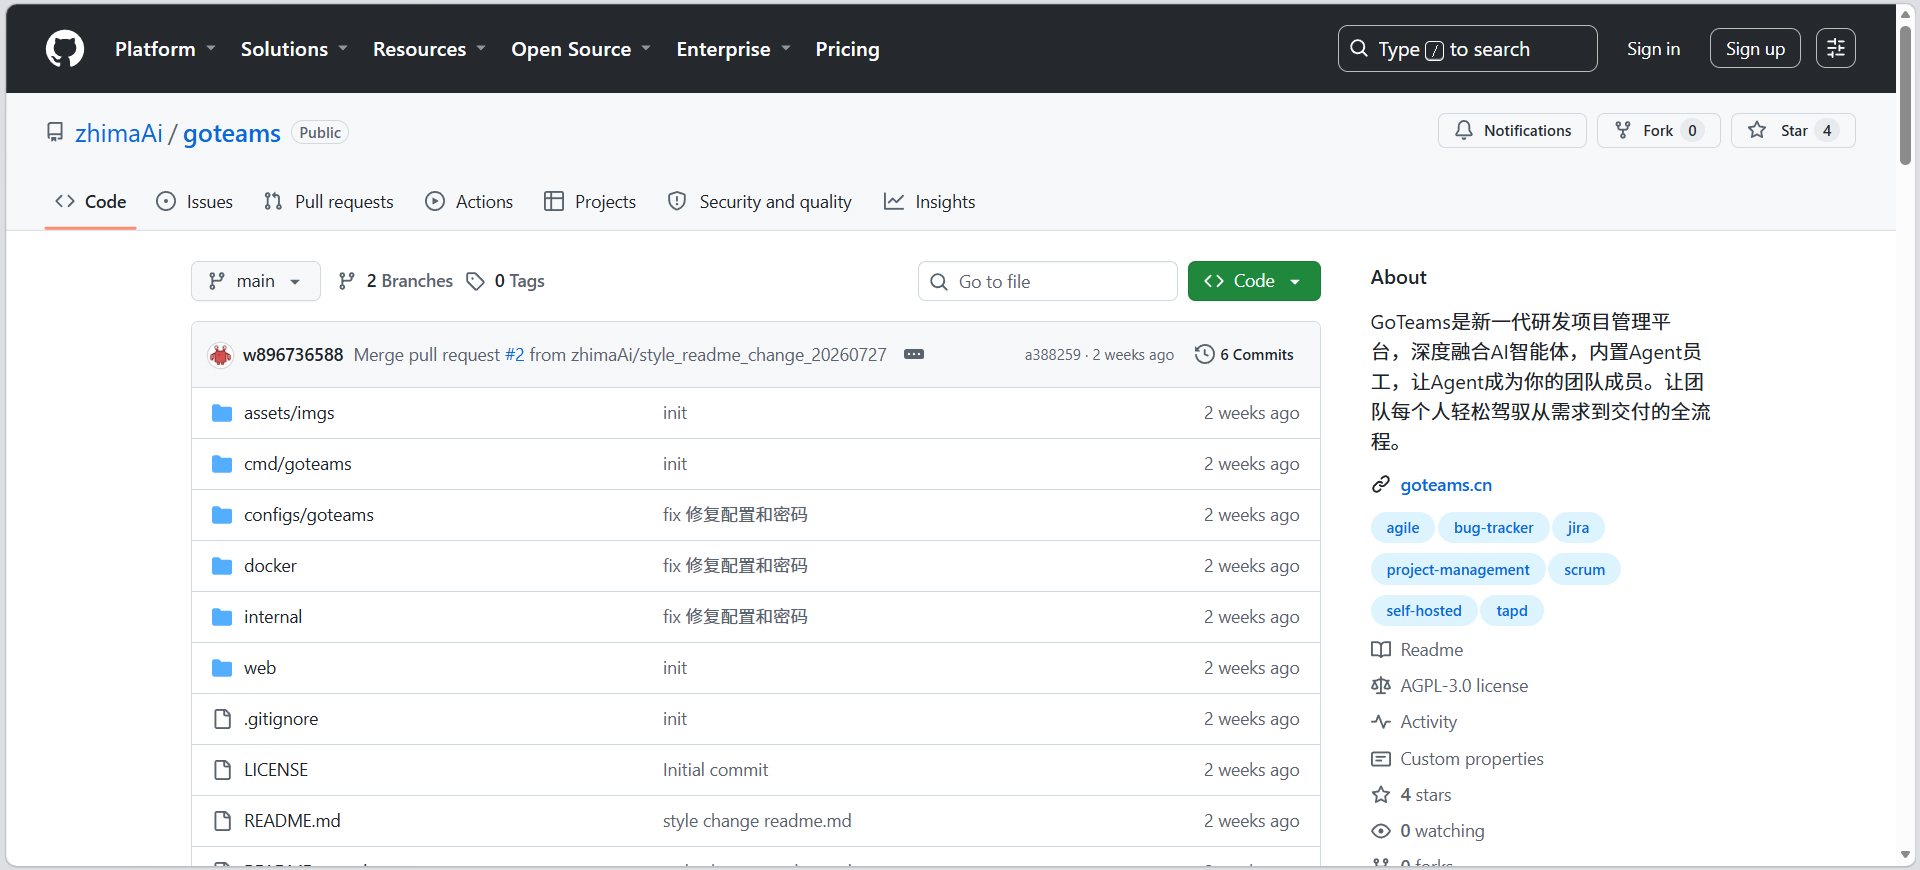Open the header settings icon beside Sign up
The height and width of the screenshot is (870, 1920).
pyautogui.click(x=1836, y=48)
